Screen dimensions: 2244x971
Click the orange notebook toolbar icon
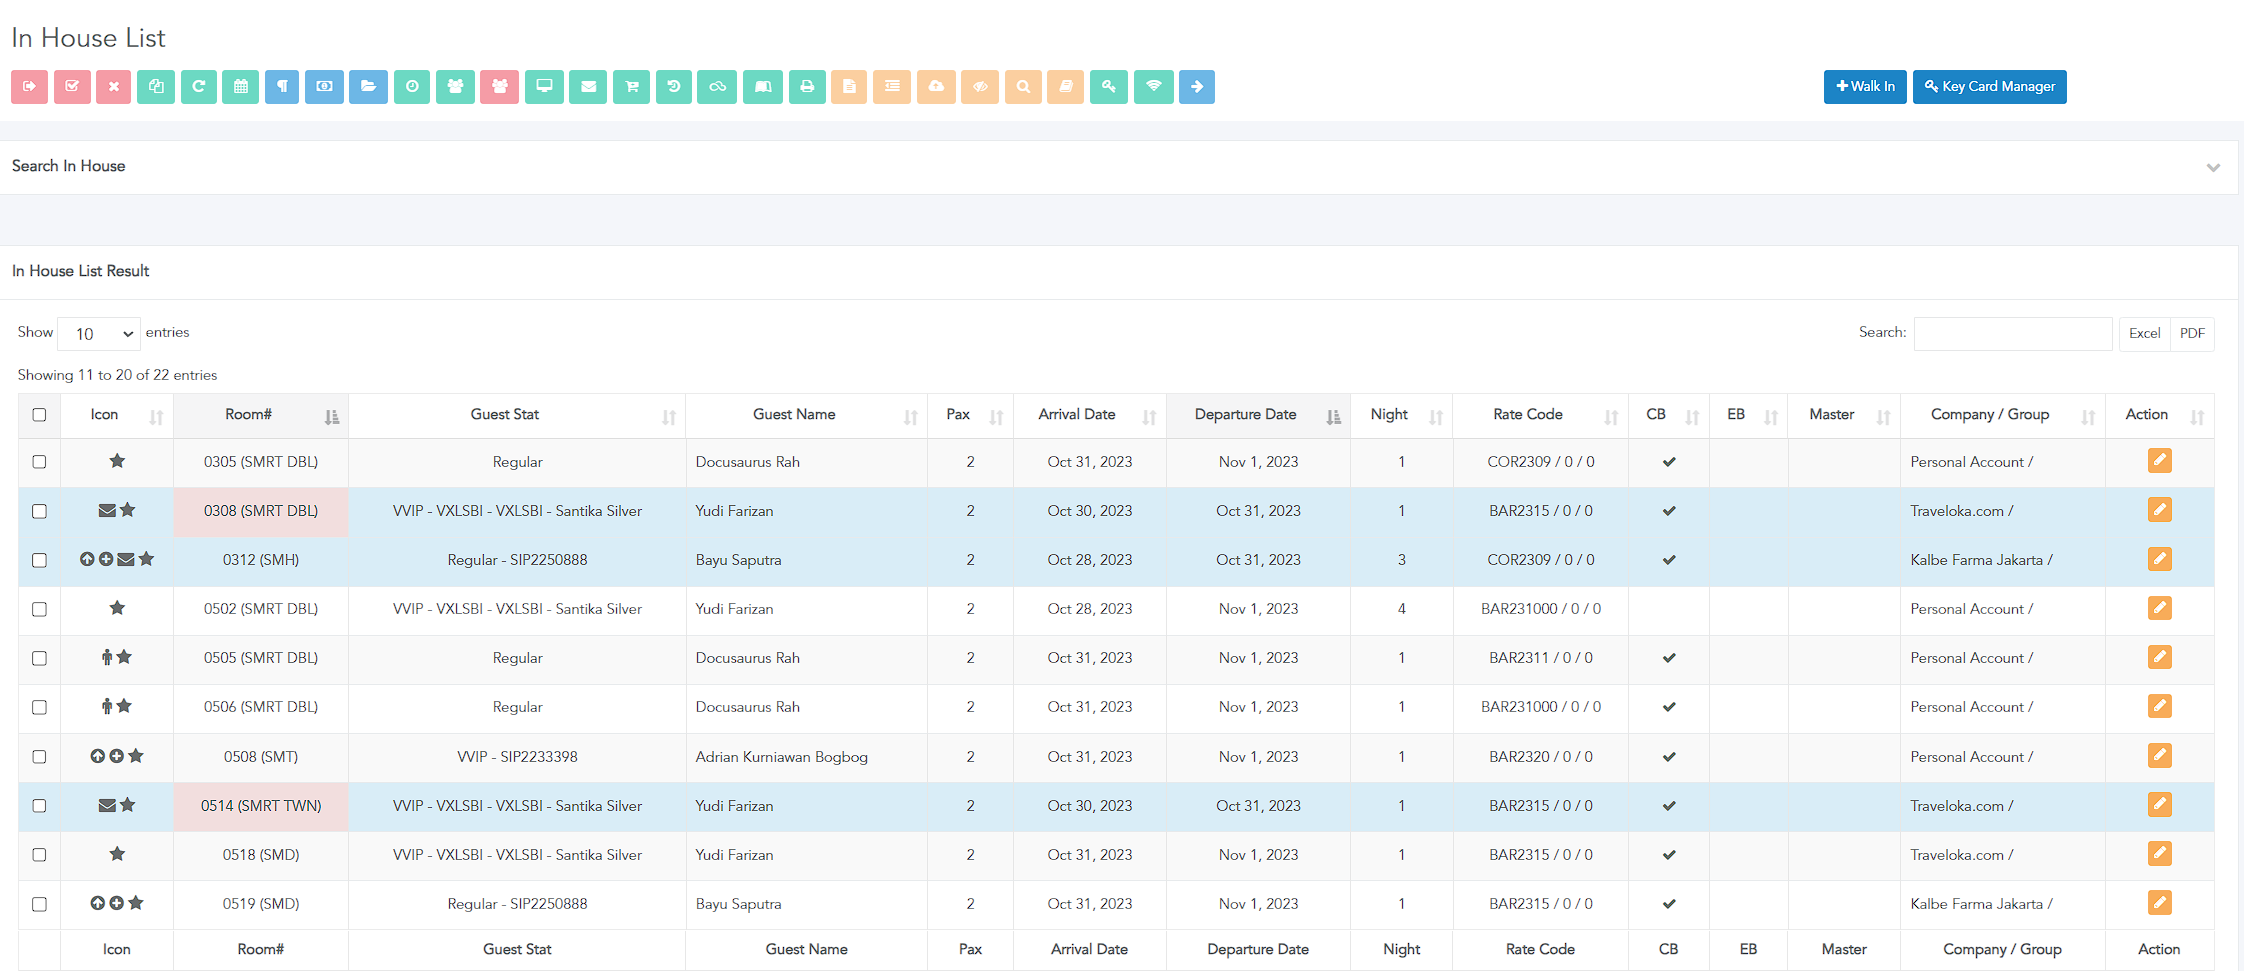pos(1066,87)
